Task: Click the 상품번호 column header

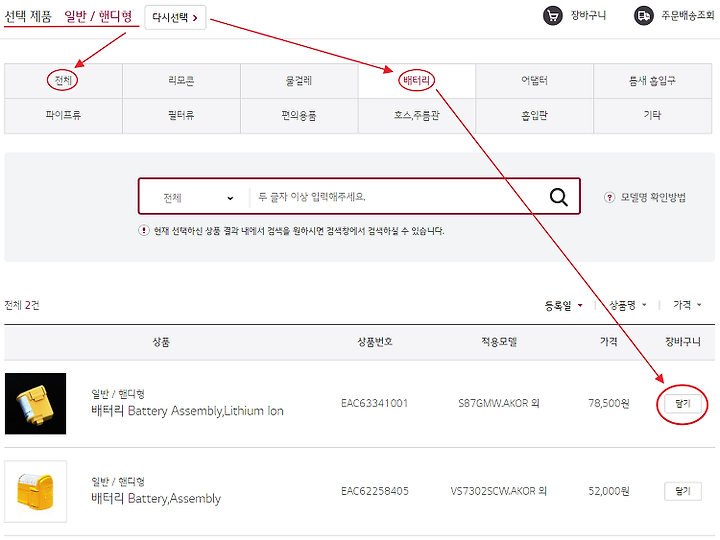Action: tap(375, 342)
